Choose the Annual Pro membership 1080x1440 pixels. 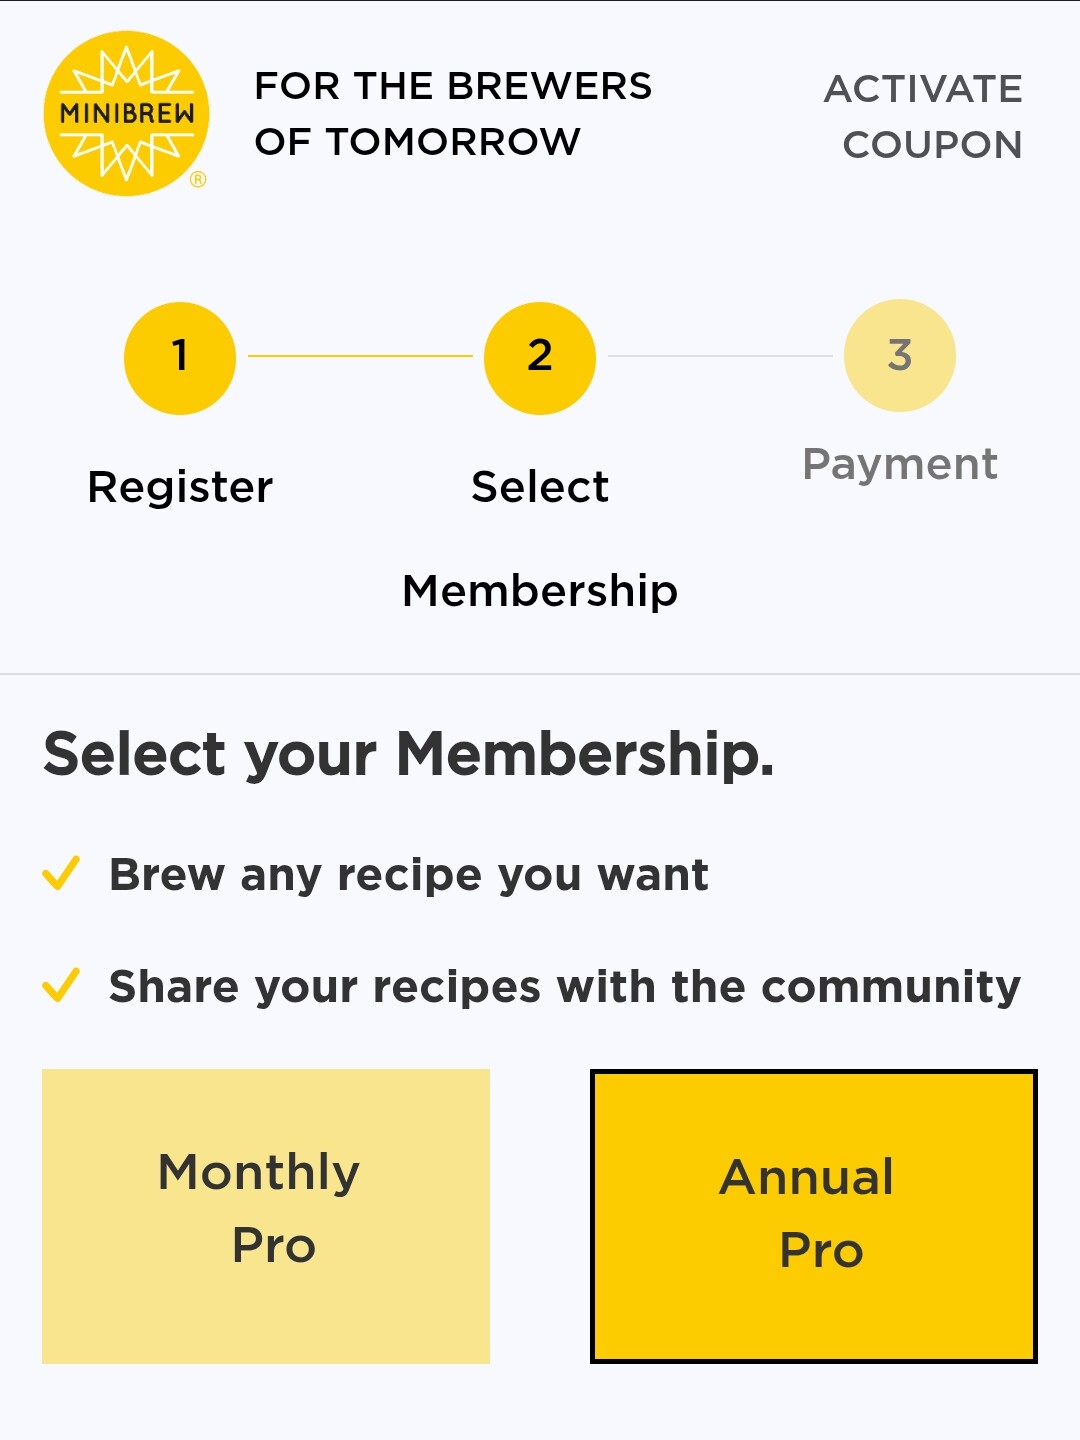coord(813,1216)
